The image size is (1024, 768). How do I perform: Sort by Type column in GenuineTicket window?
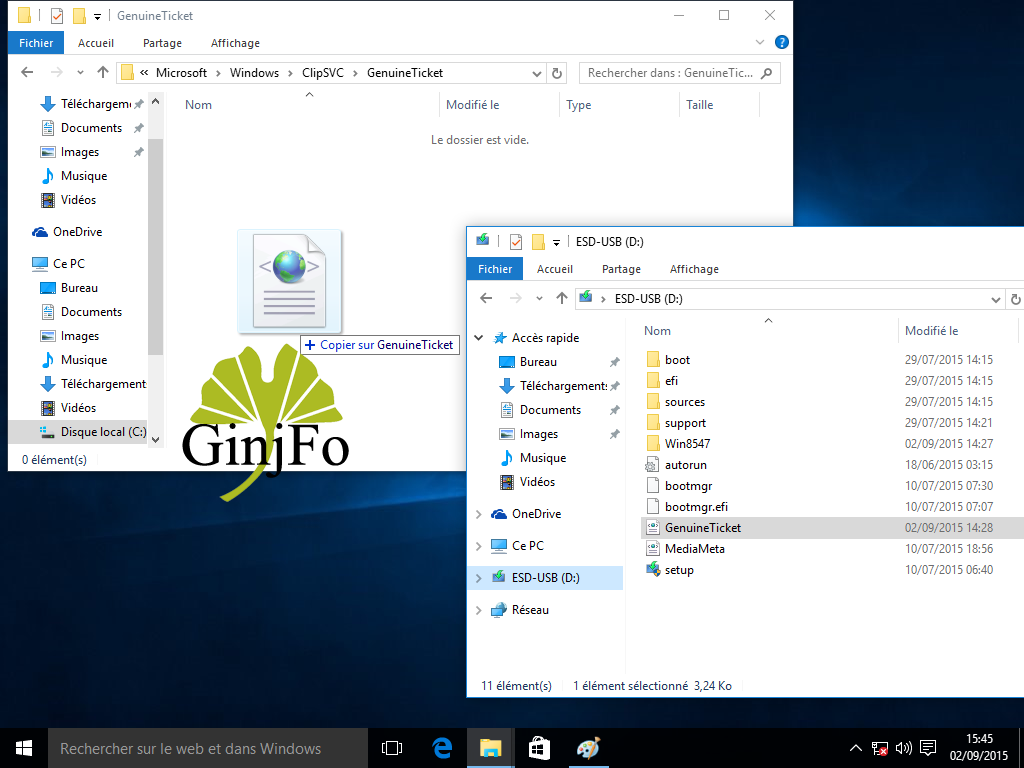tap(579, 104)
